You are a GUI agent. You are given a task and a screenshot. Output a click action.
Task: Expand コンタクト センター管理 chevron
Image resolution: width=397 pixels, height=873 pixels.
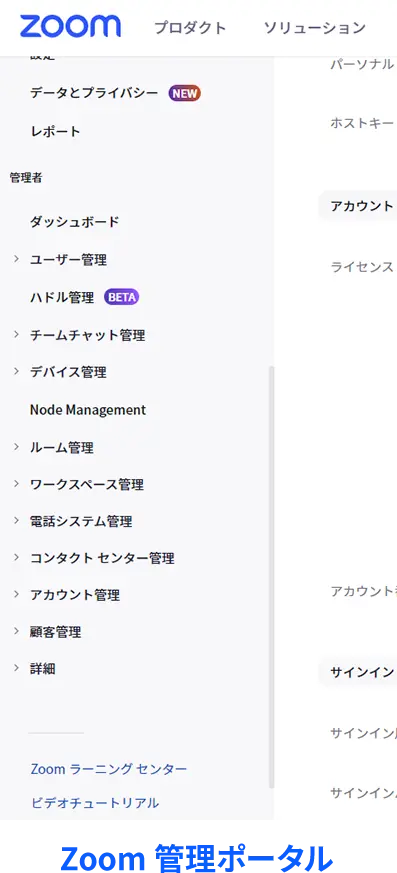[x=16, y=557]
